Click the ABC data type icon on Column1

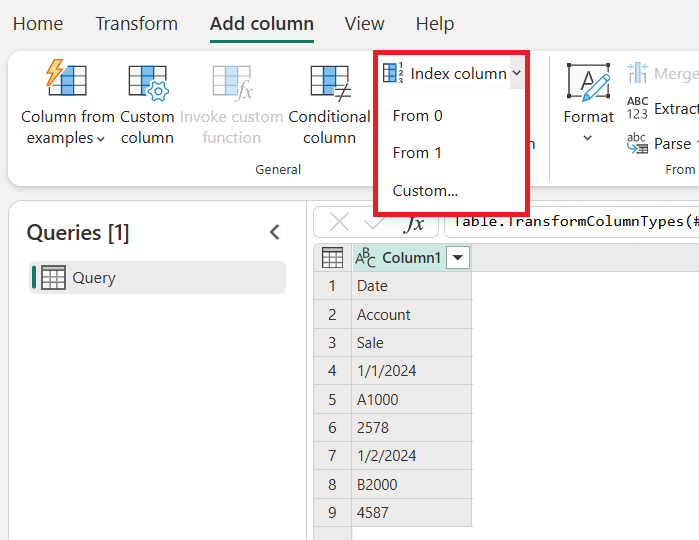pos(366,258)
